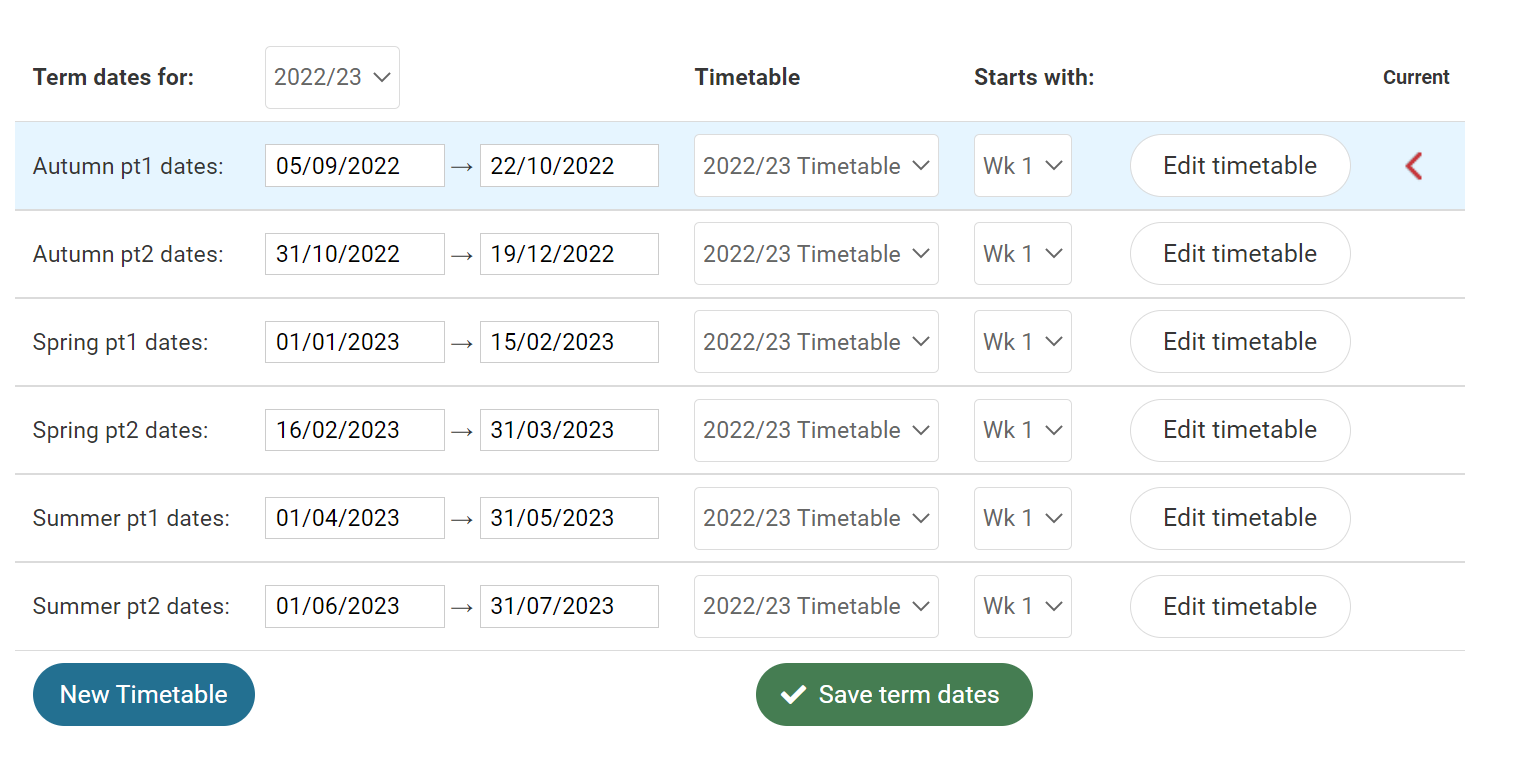Expand Autumn pt1 timetable dropdown
Image resolution: width=1526 pixels, height=758 pixels.
(x=816, y=166)
